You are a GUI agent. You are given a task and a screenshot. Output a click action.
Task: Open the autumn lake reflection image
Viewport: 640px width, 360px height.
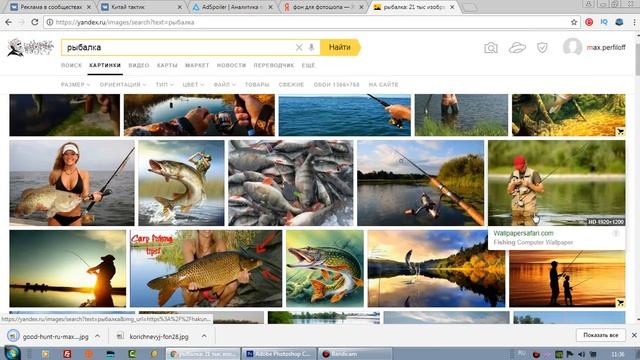coord(436,269)
